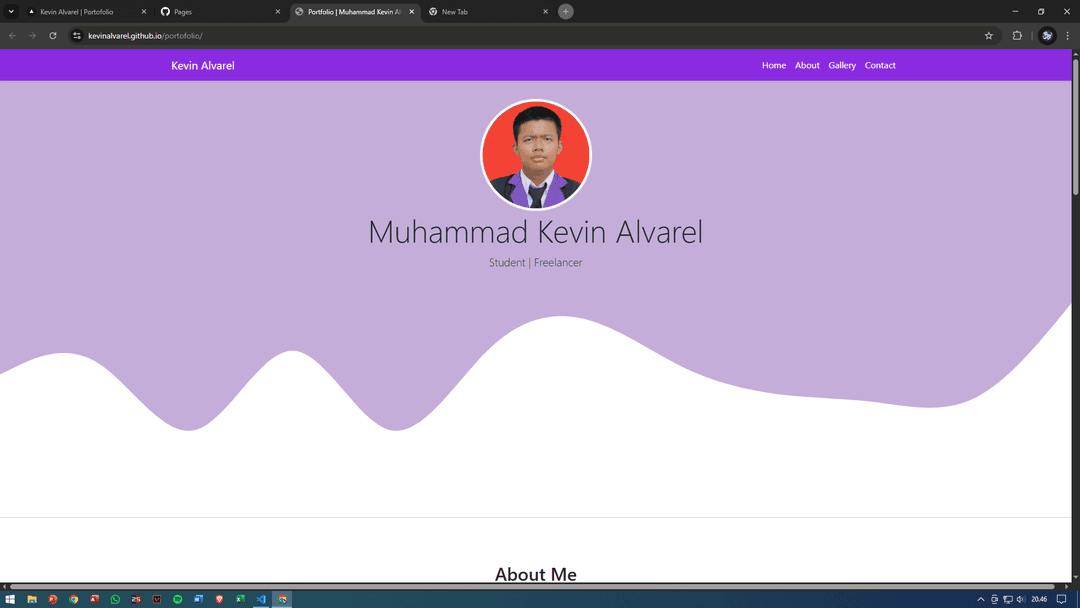1080x608 pixels.
Task: Go to the About navigation link
Action: pos(807,66)
